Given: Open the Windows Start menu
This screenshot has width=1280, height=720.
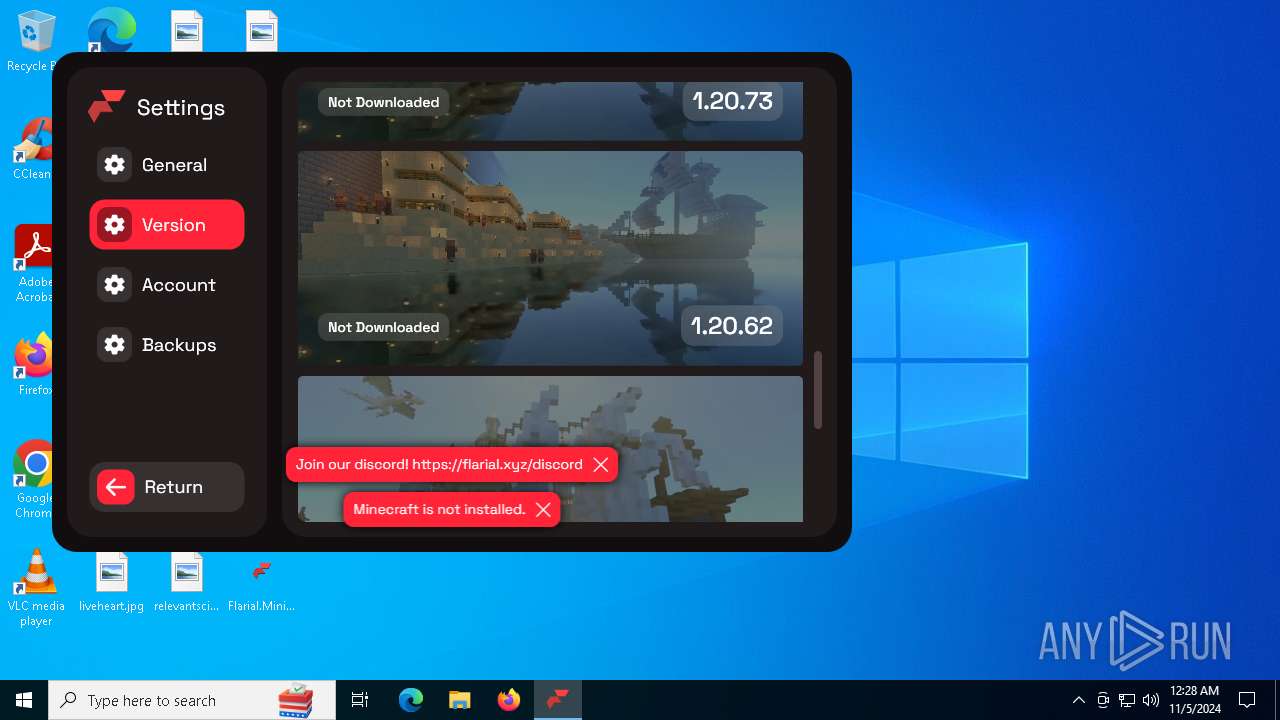Looking at the screenshot, I should 24,700.
